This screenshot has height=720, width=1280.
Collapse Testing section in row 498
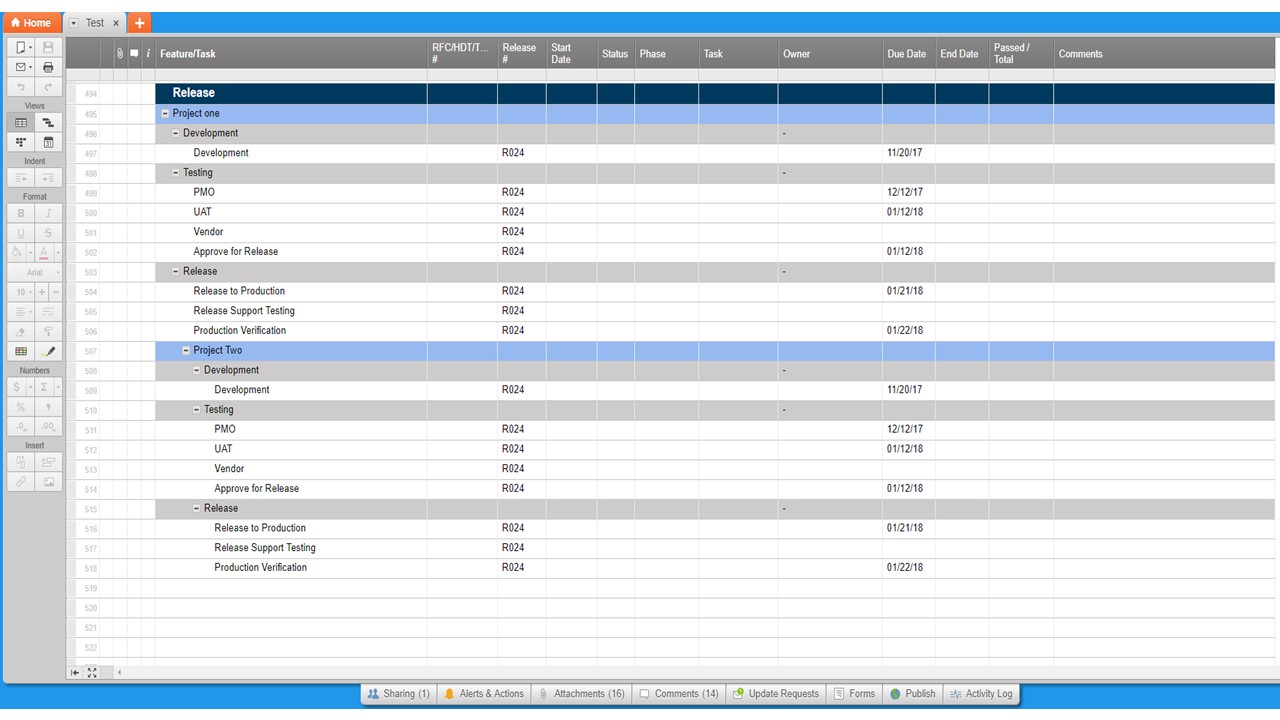176,173
